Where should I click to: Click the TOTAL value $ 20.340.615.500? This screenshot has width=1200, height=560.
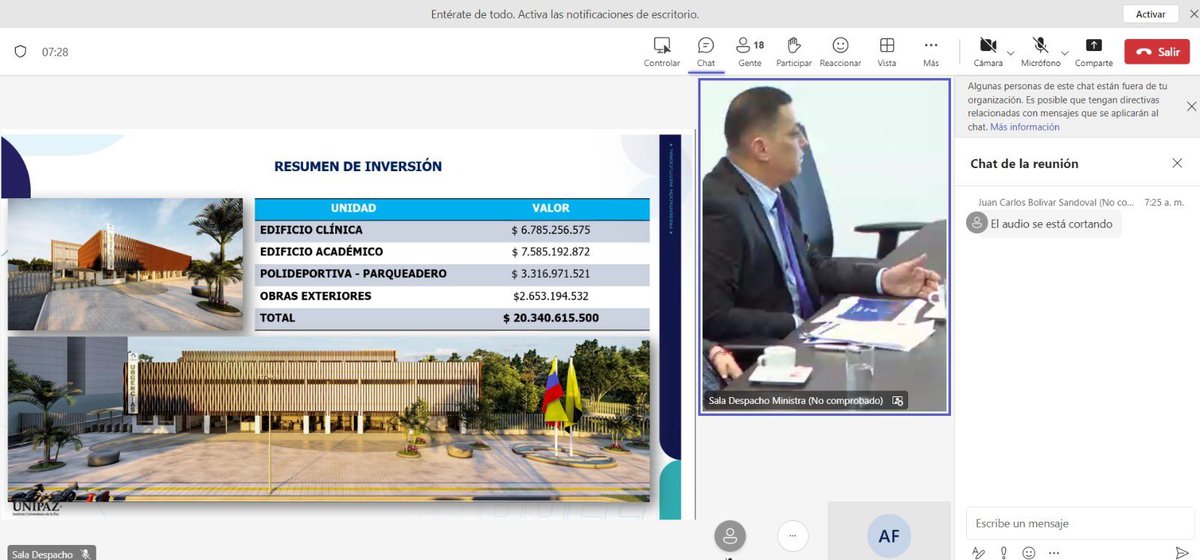click(551, 318)
